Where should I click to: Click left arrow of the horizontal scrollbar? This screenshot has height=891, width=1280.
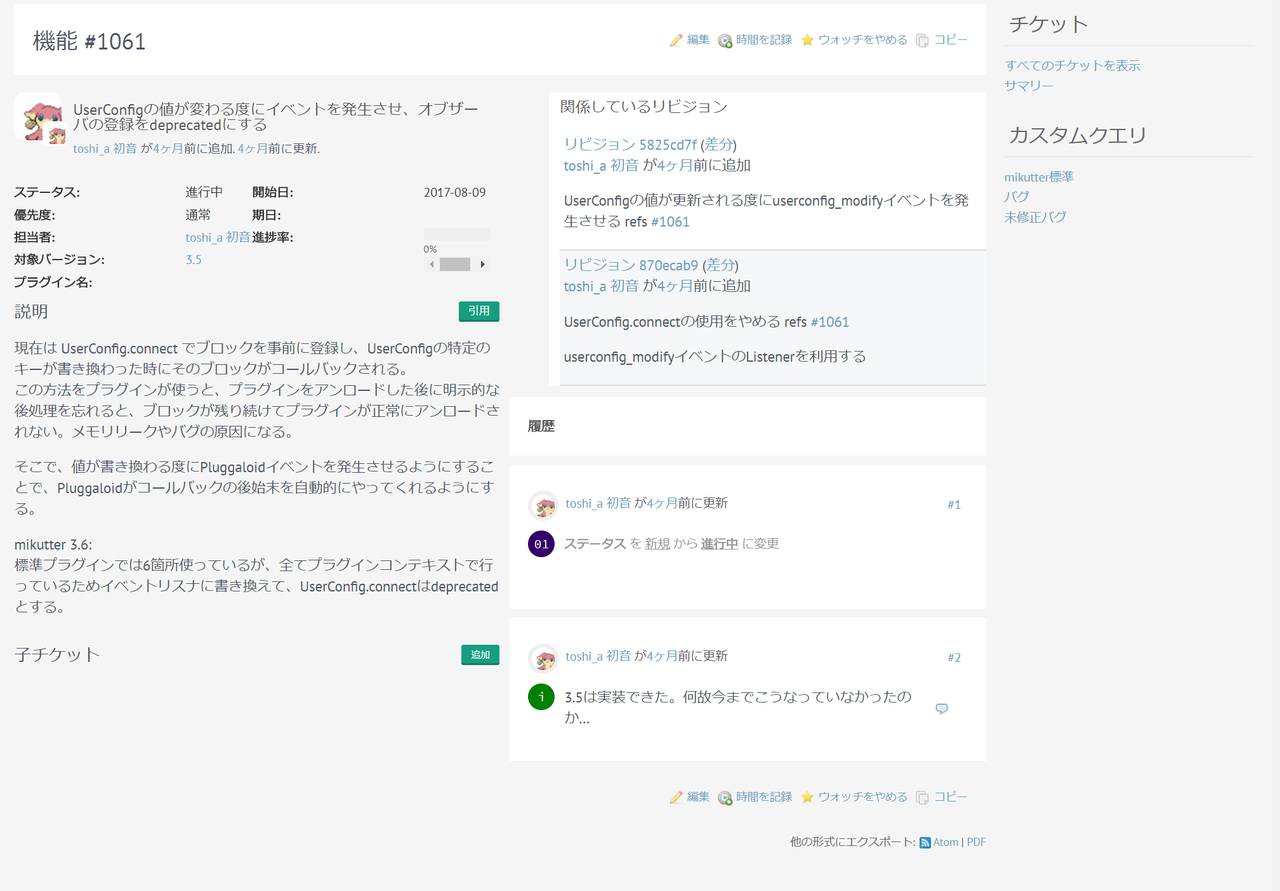[432, 265]
